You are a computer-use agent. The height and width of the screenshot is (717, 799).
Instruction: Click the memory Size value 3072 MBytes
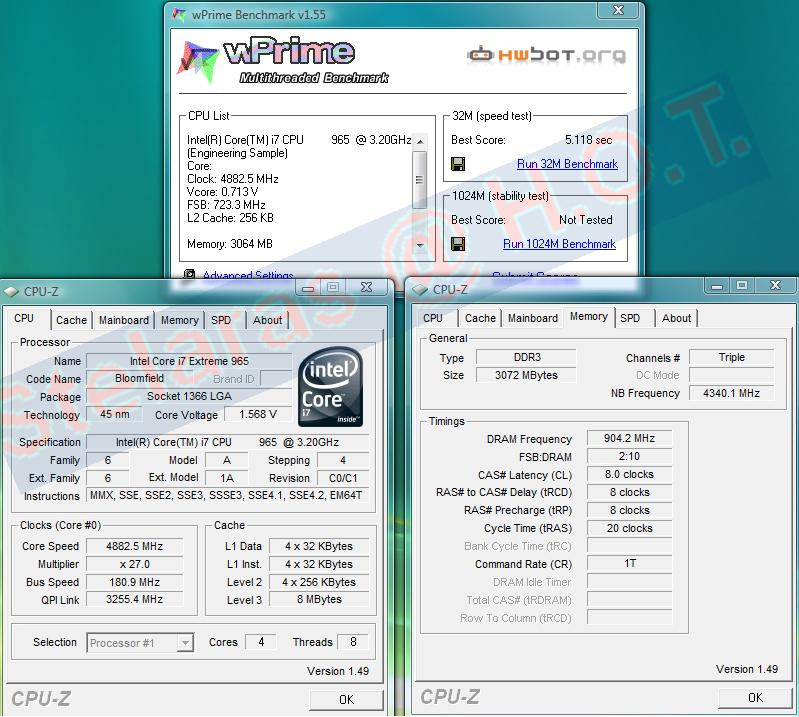click(x=526, y=375)
